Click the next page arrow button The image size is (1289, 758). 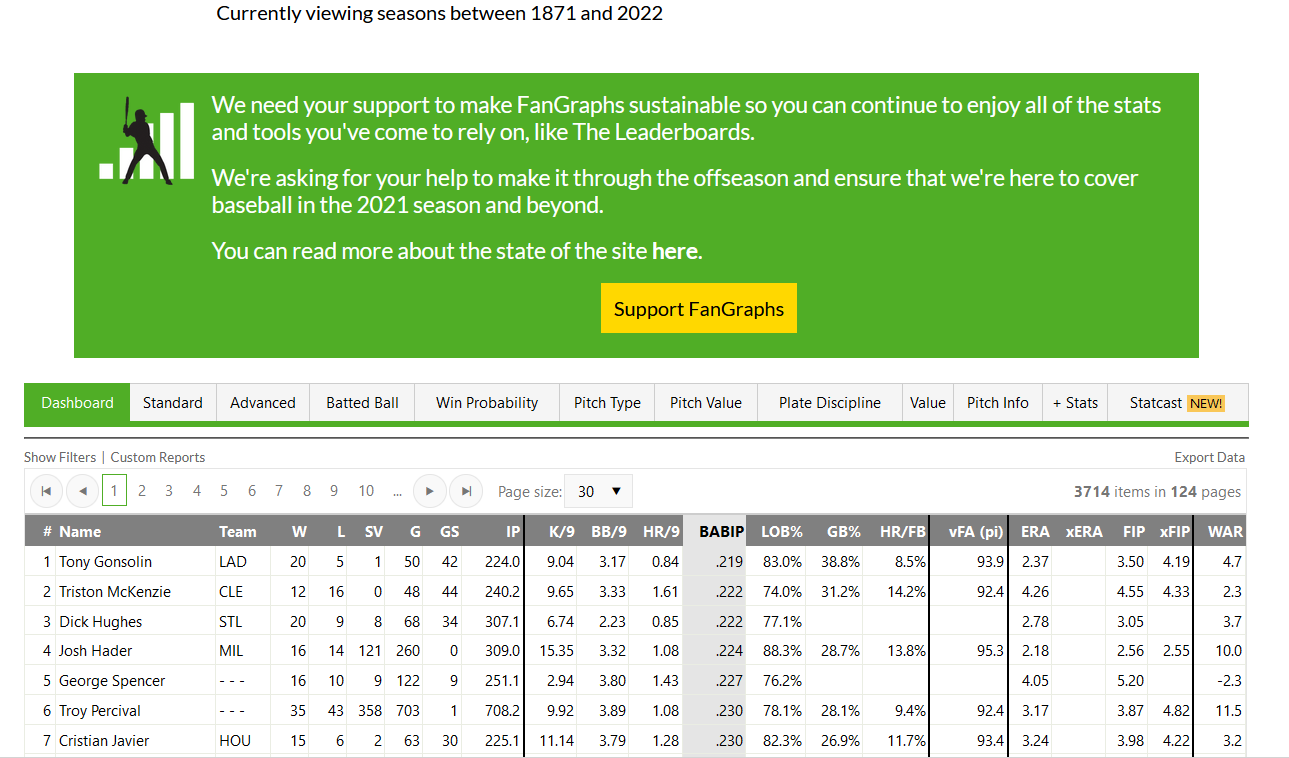[x=429, y=491]
